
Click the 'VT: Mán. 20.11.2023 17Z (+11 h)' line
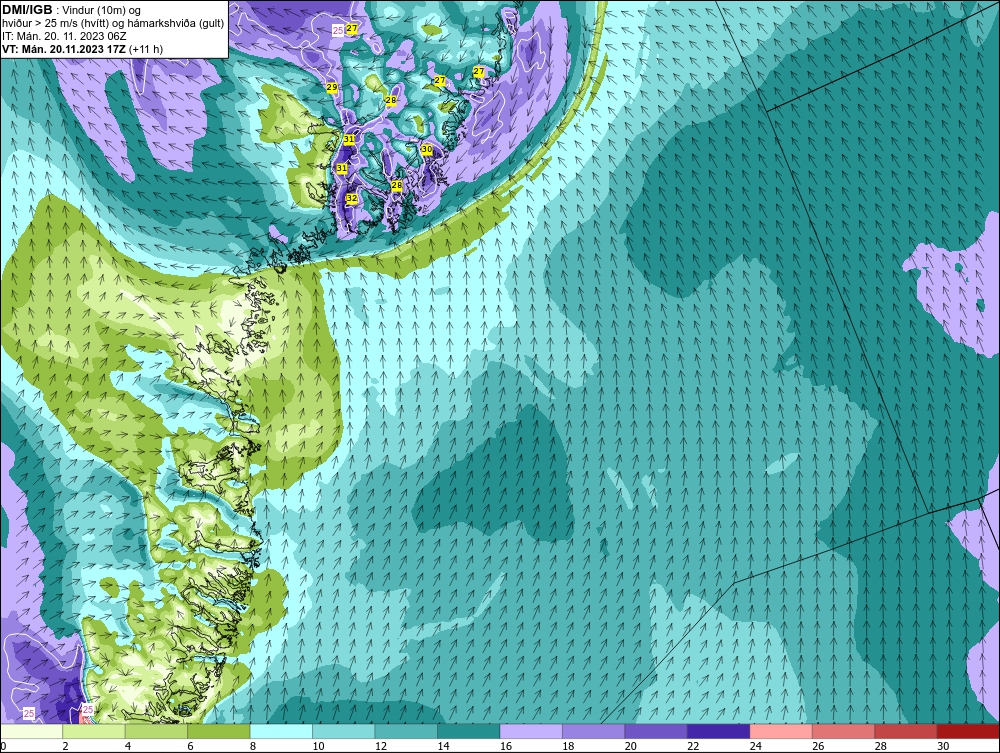pos(82,49)
